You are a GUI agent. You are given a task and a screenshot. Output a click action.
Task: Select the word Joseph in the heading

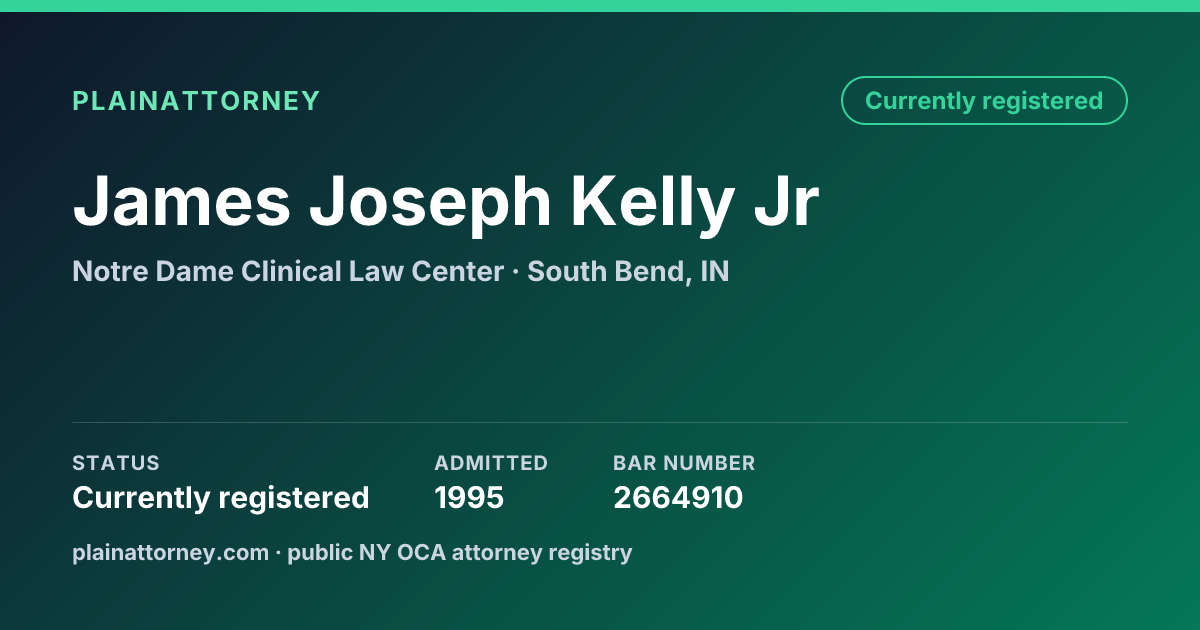tap(430, 205)
